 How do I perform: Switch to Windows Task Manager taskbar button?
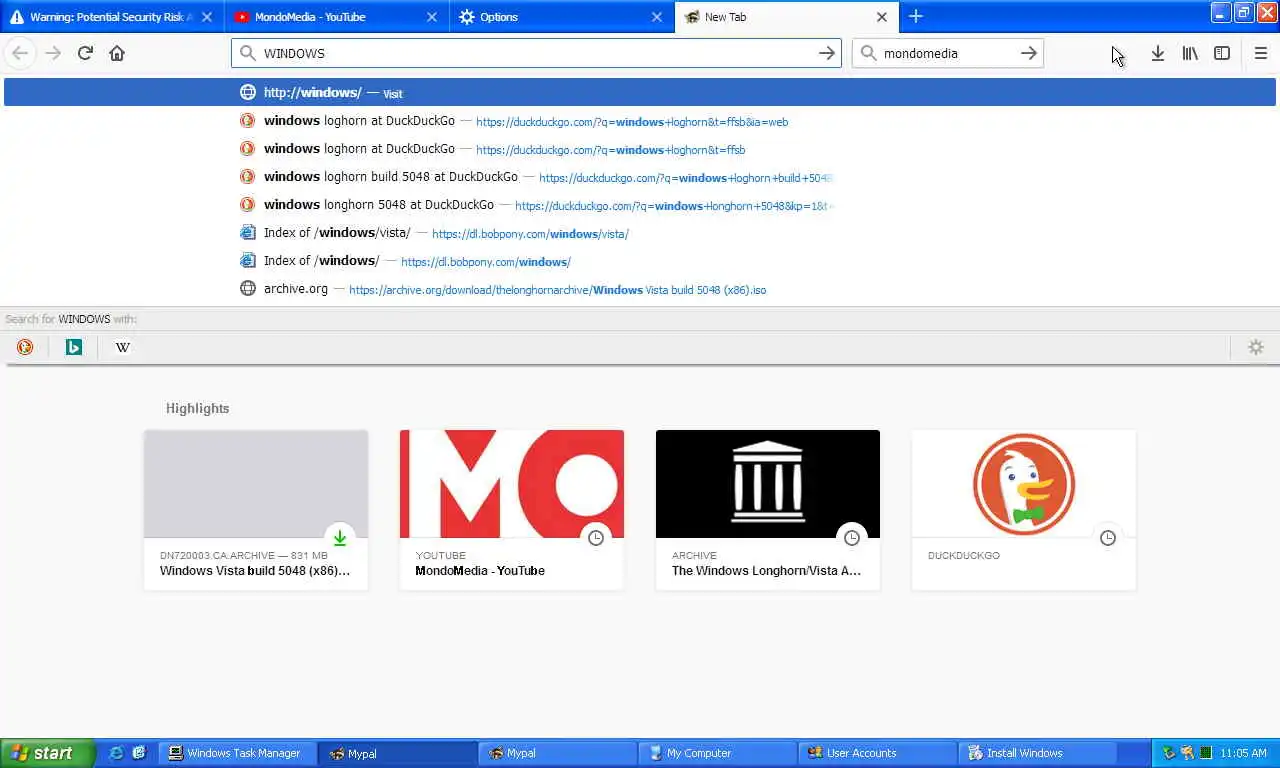238,753
